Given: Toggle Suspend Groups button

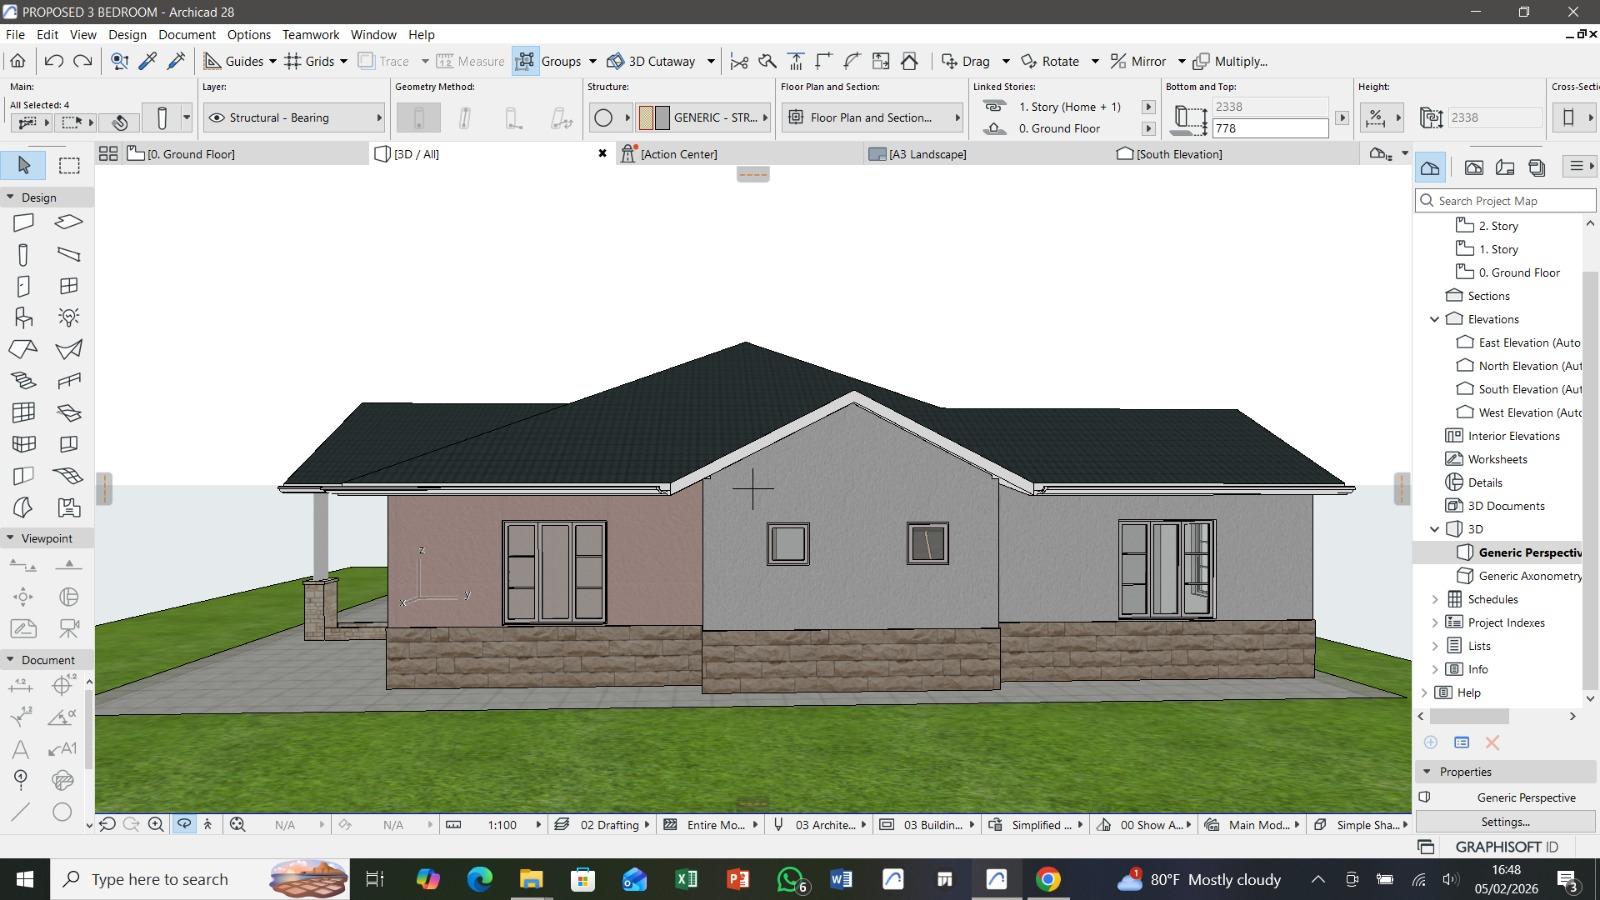Looking at the screenshot, I should tap(525, 61).
